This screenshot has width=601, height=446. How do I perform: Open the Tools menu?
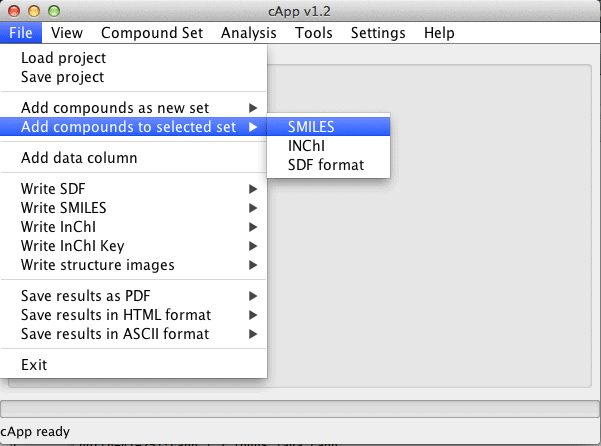(x=314, y=33)
